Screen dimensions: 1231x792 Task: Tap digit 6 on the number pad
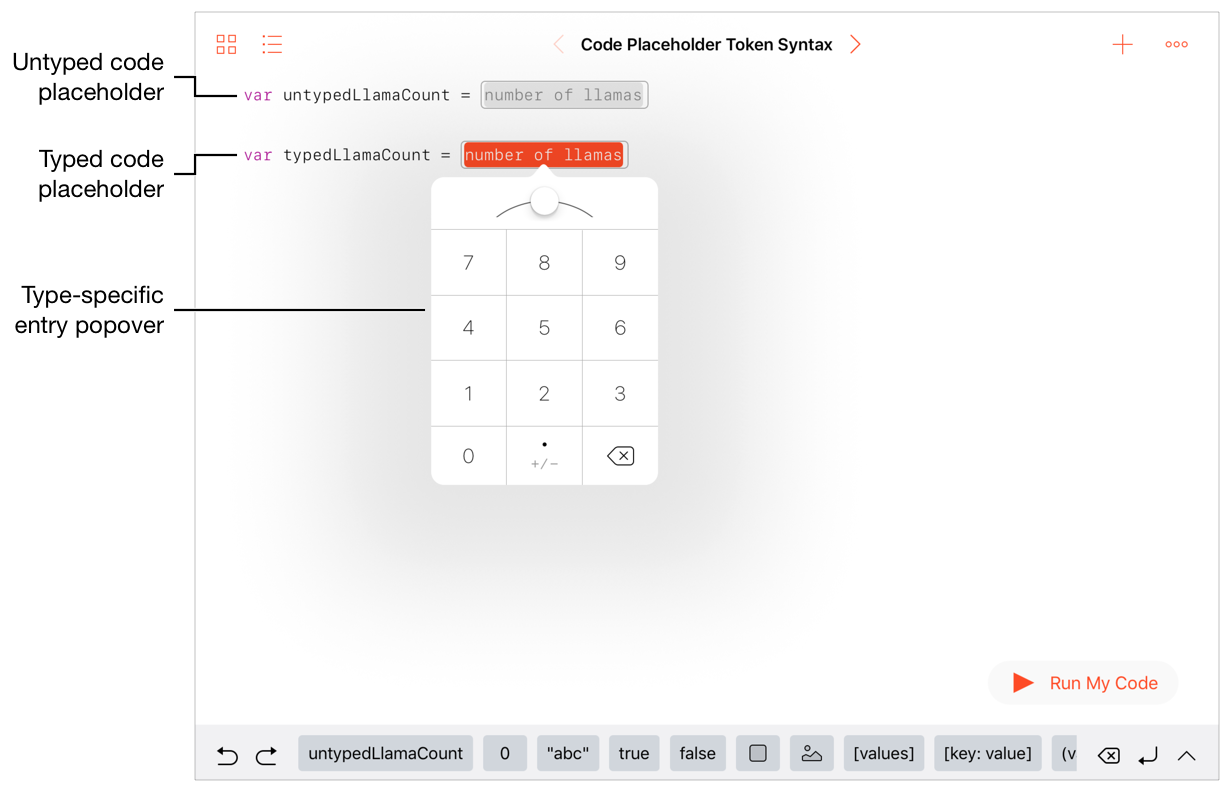(x=620, y=328)
